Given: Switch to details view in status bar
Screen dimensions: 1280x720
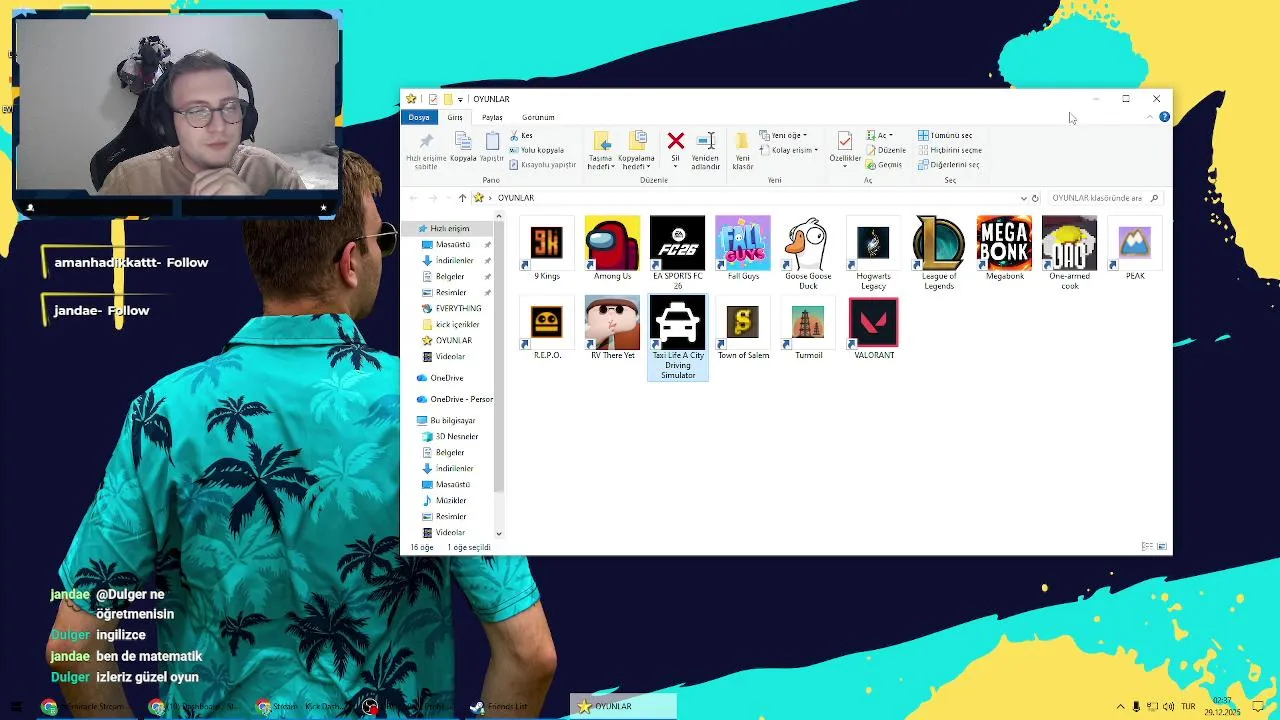Looking at the screenshot, I should (1147, 547).
